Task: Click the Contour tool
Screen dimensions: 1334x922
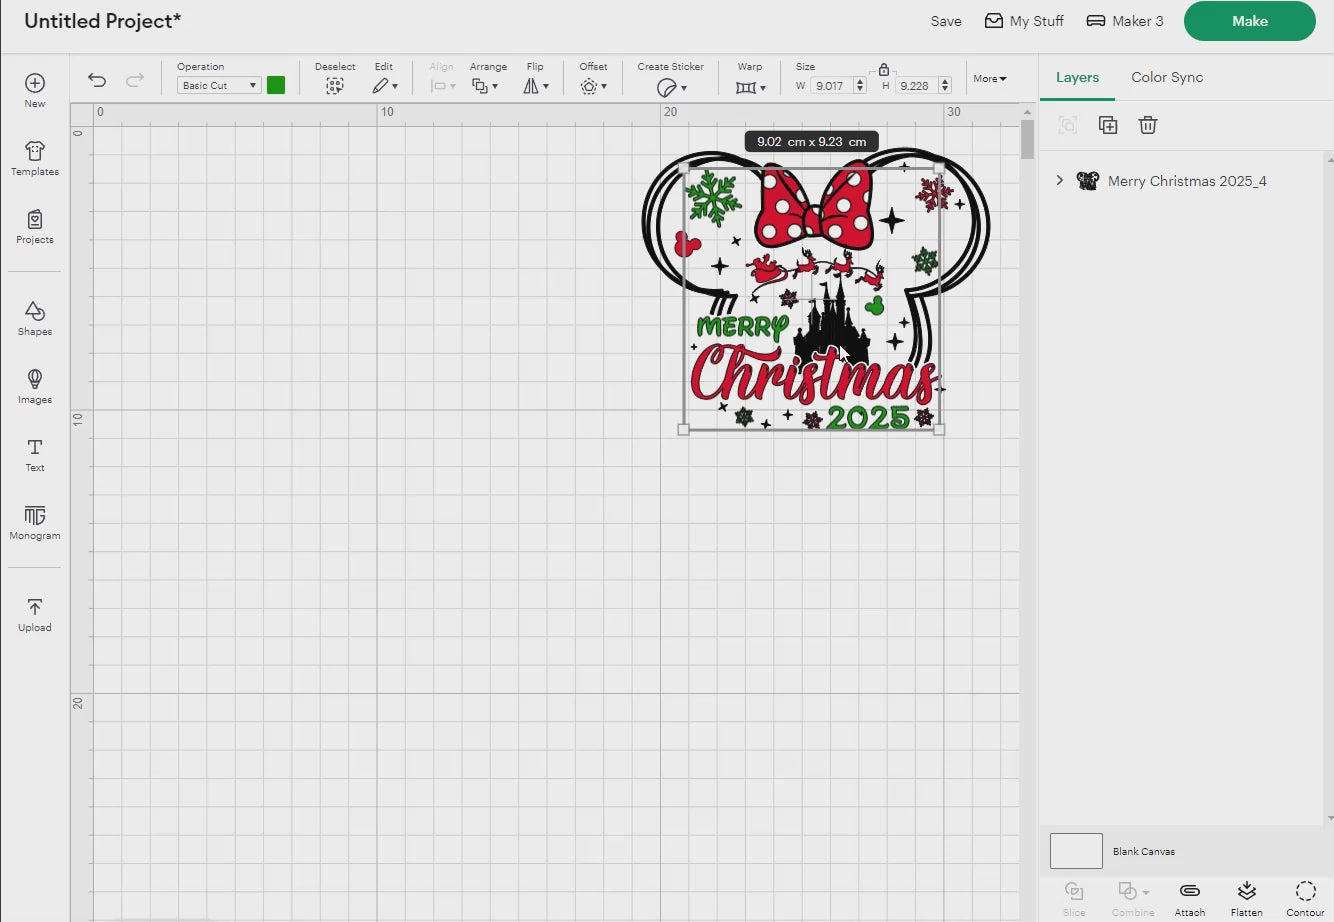Action: (1305, 898)
